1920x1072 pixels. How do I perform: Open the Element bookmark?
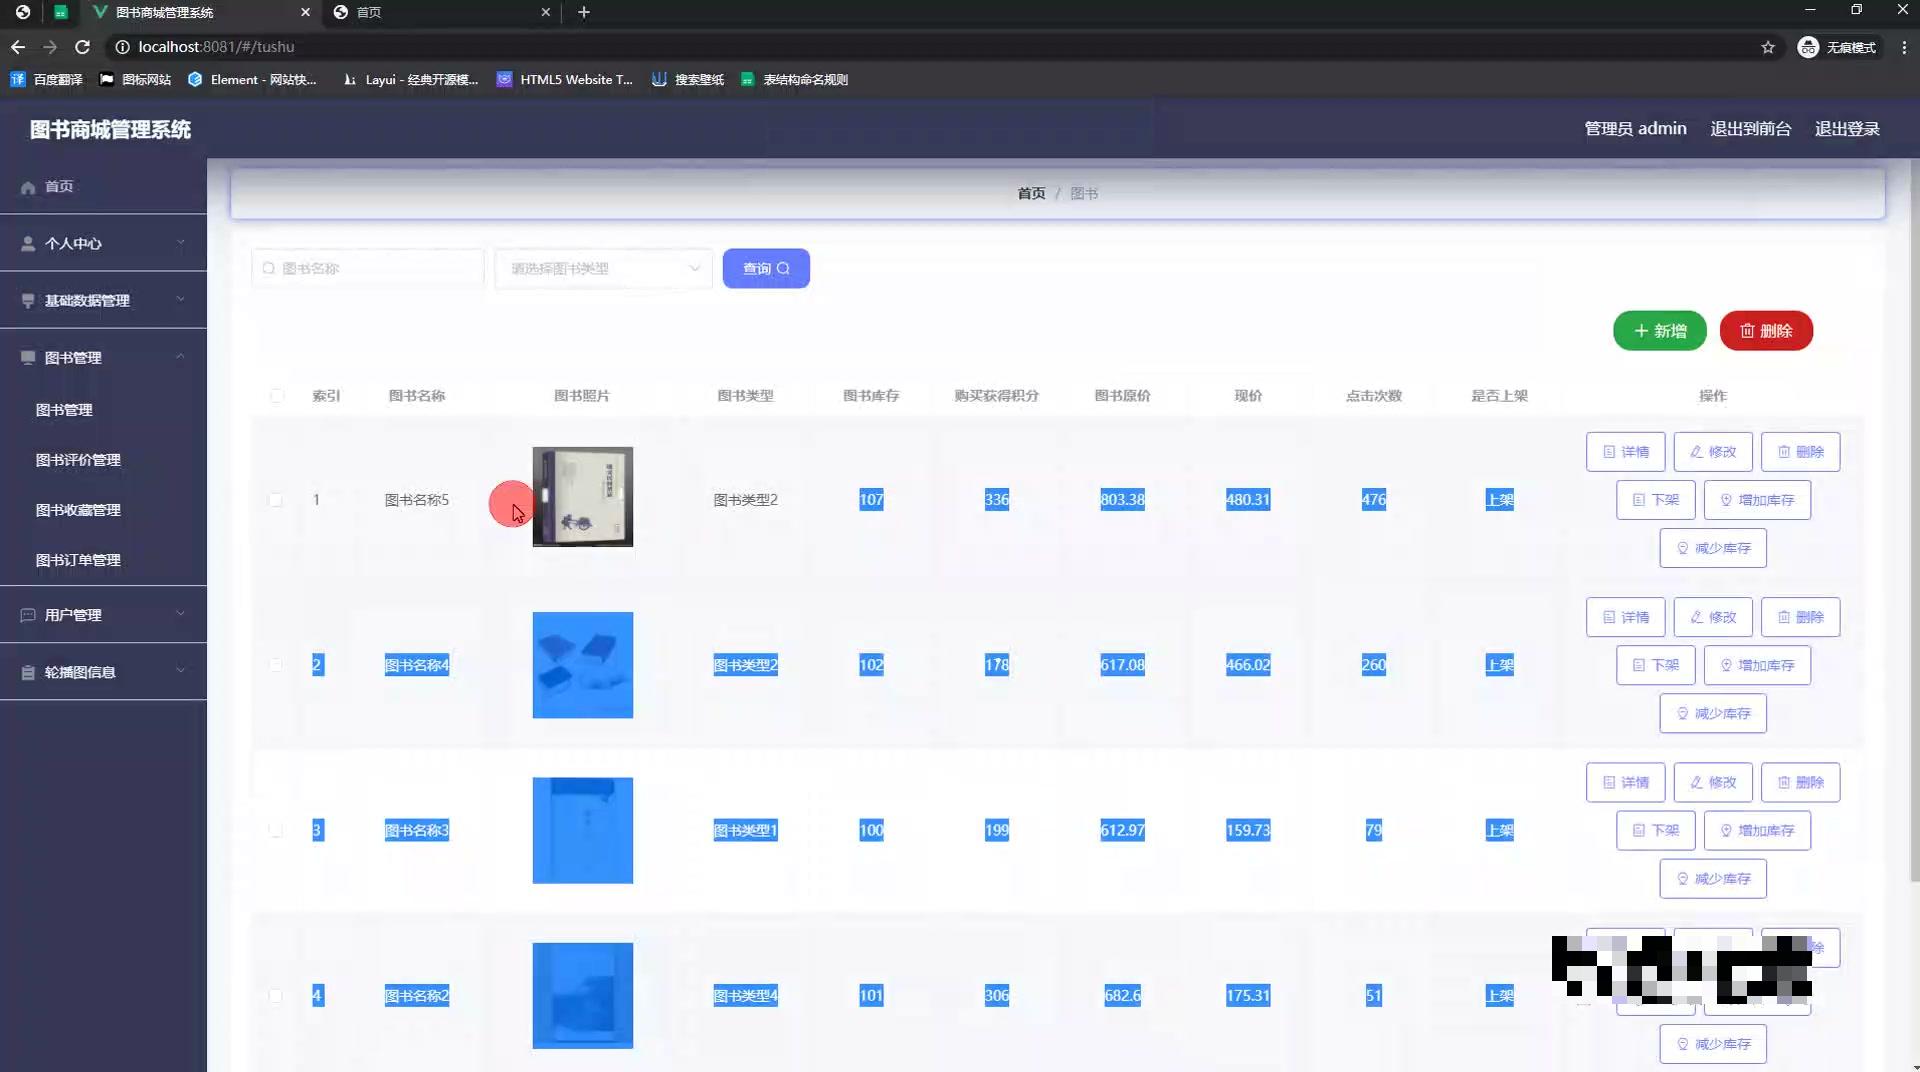(x=252, y=80)
